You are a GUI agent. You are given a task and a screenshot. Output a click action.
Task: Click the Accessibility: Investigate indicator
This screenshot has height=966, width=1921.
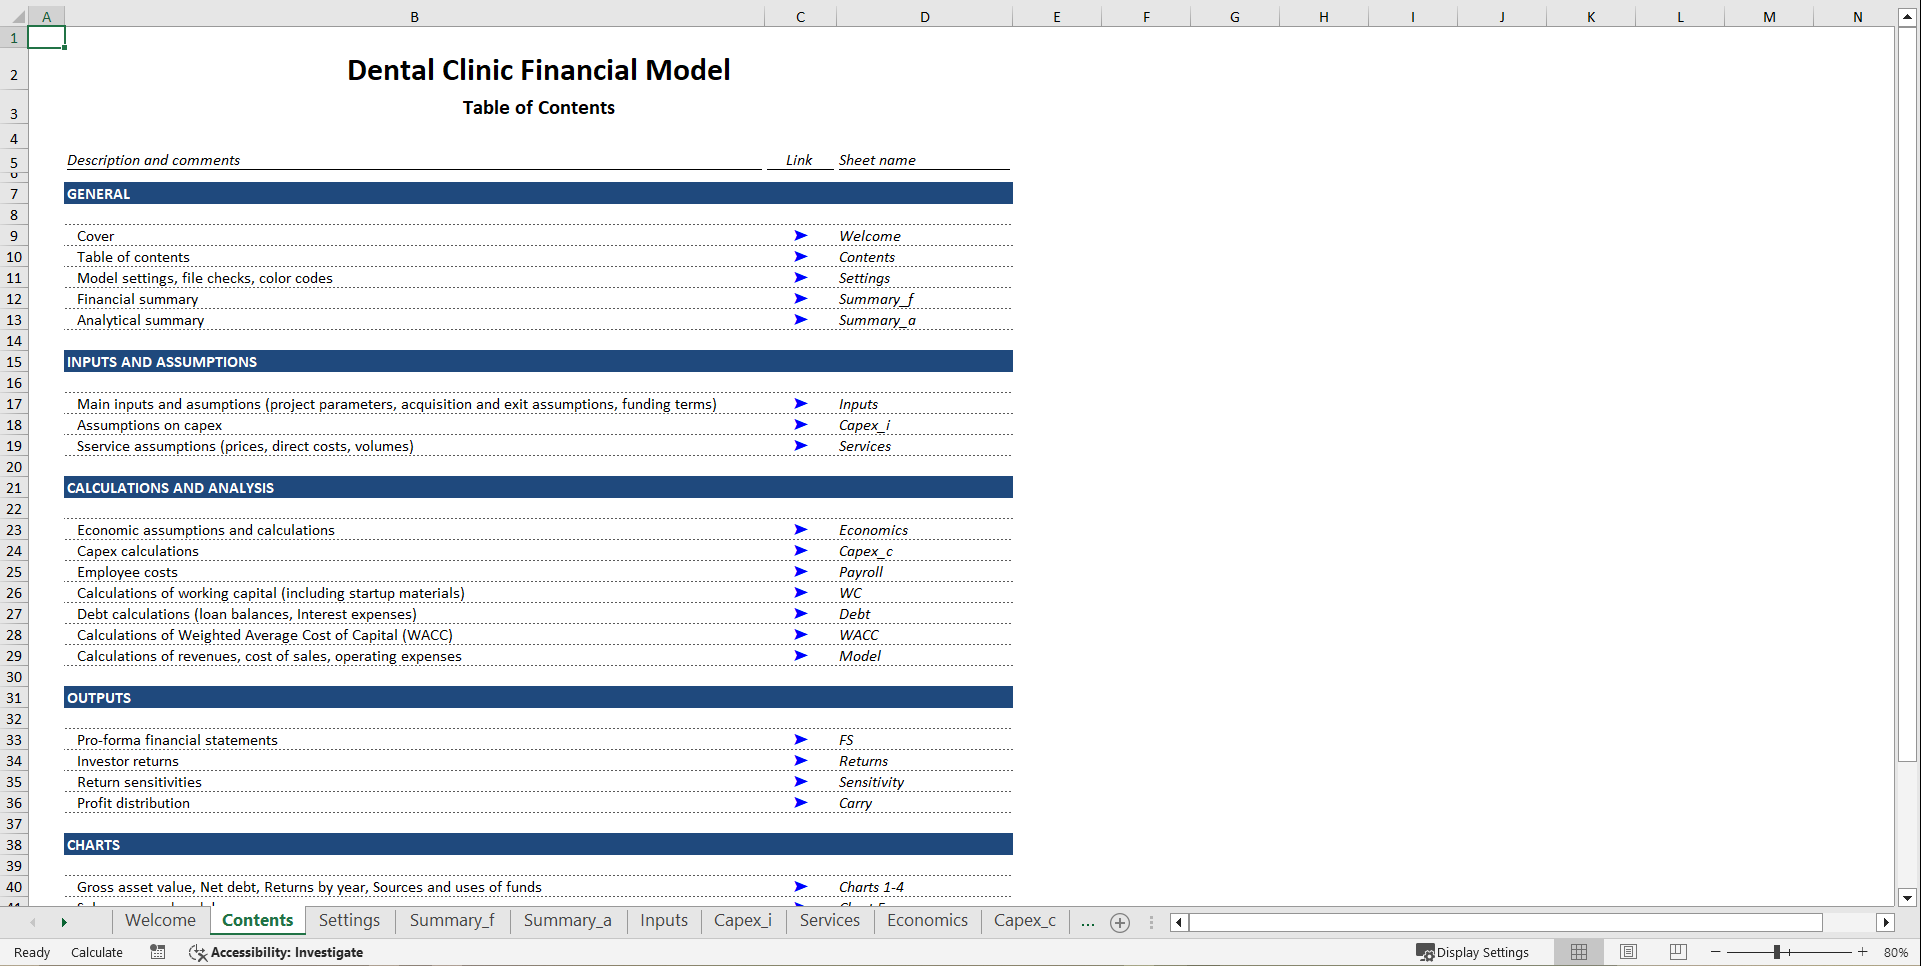277,952
